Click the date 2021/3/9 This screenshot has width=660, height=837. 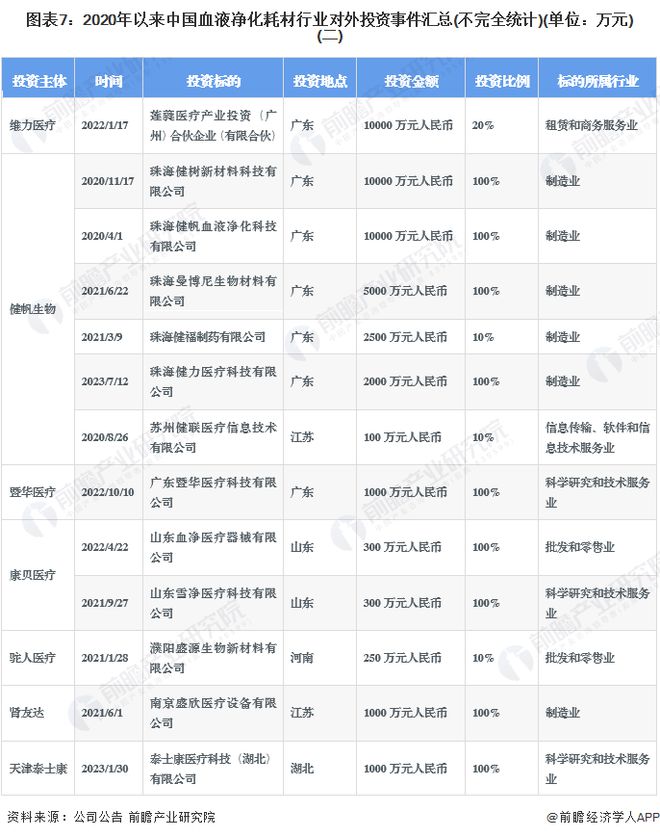[102, 337]
